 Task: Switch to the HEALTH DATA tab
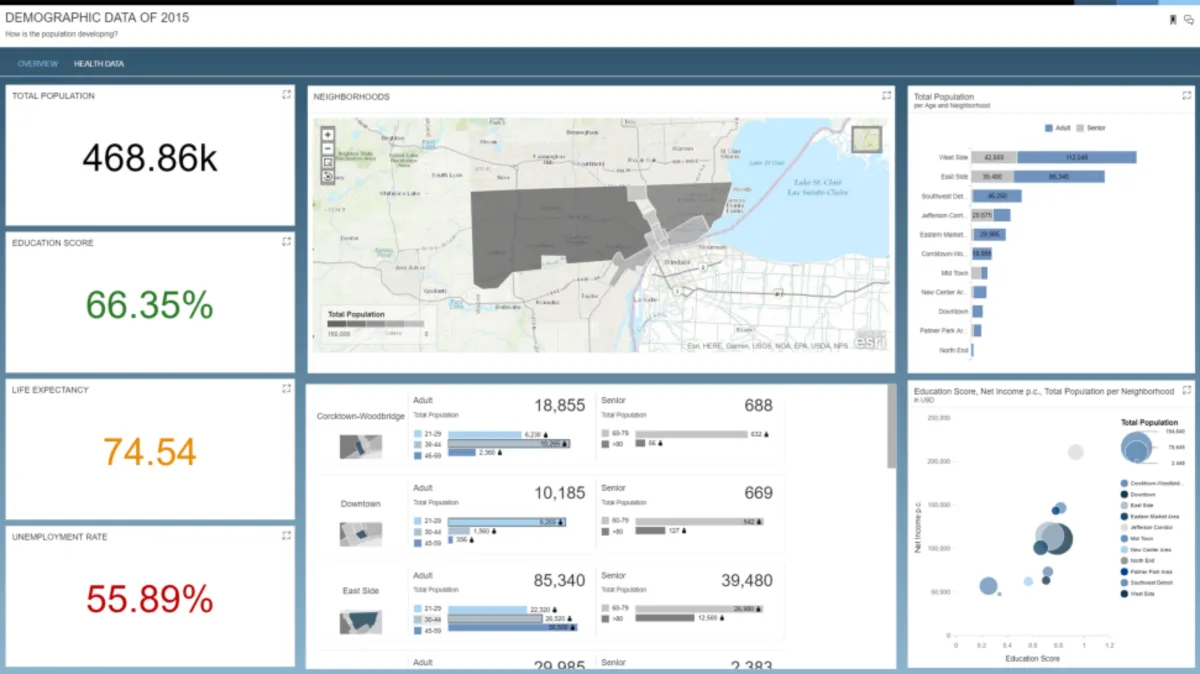[98, 63]
